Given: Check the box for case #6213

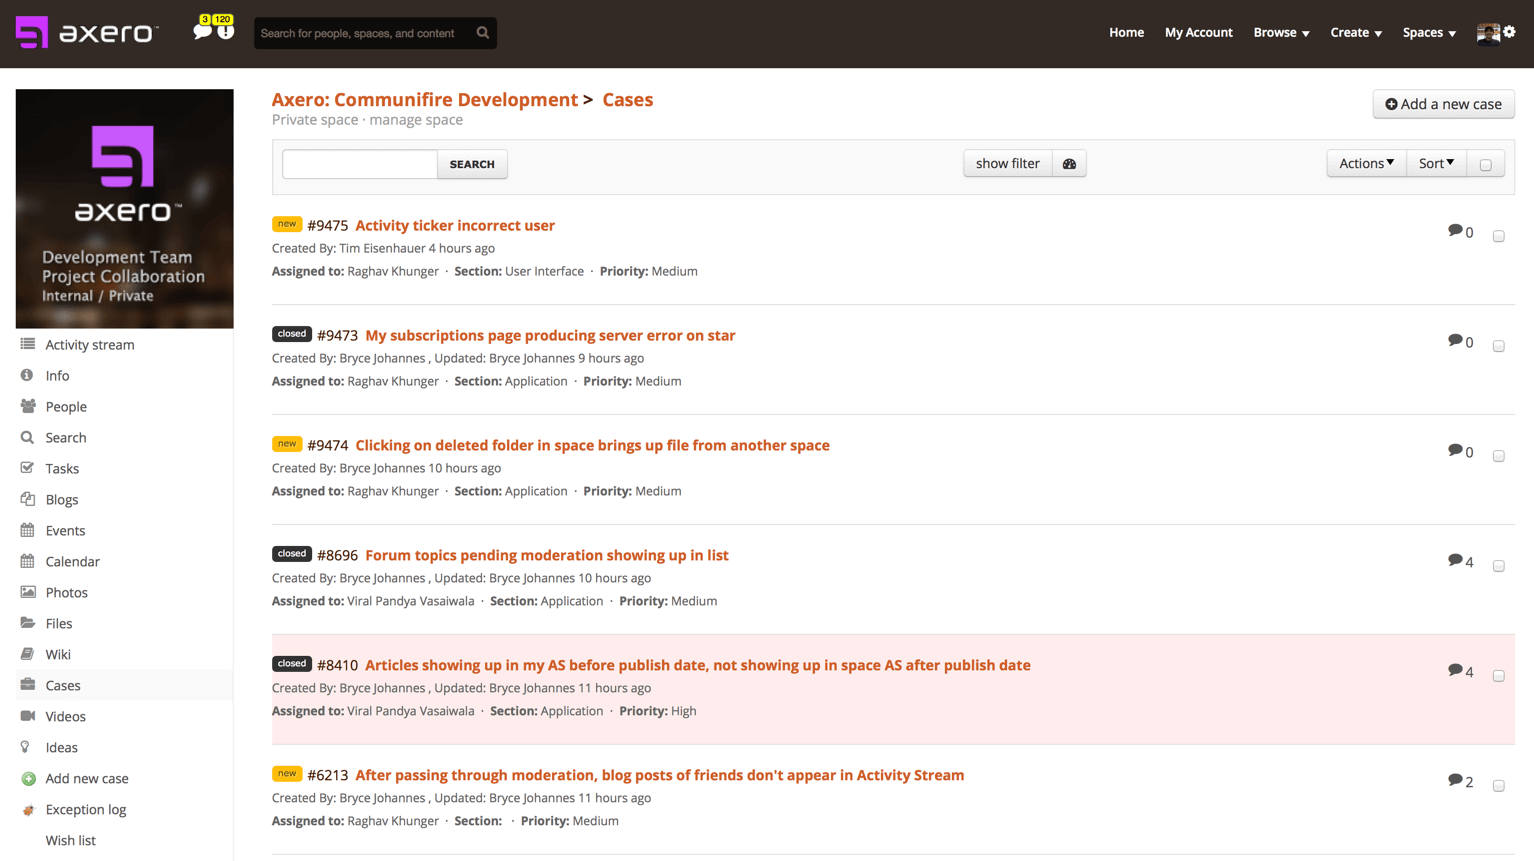Looking at the screenshot, I should click(x=1499, y=786).
